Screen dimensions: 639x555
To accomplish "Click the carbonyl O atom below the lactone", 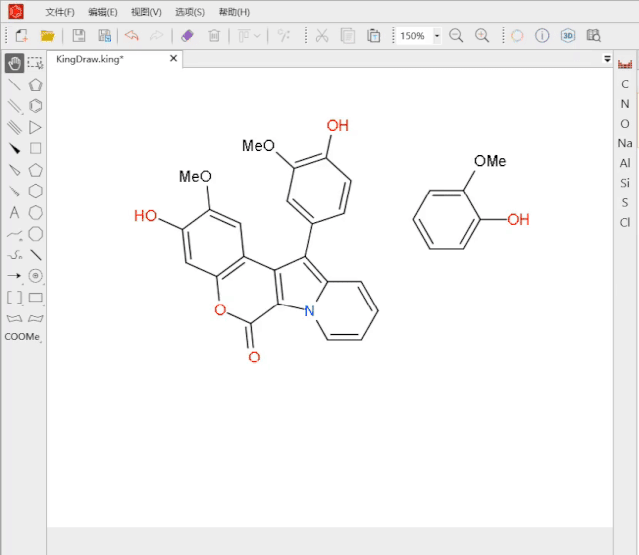I will 254,357.
